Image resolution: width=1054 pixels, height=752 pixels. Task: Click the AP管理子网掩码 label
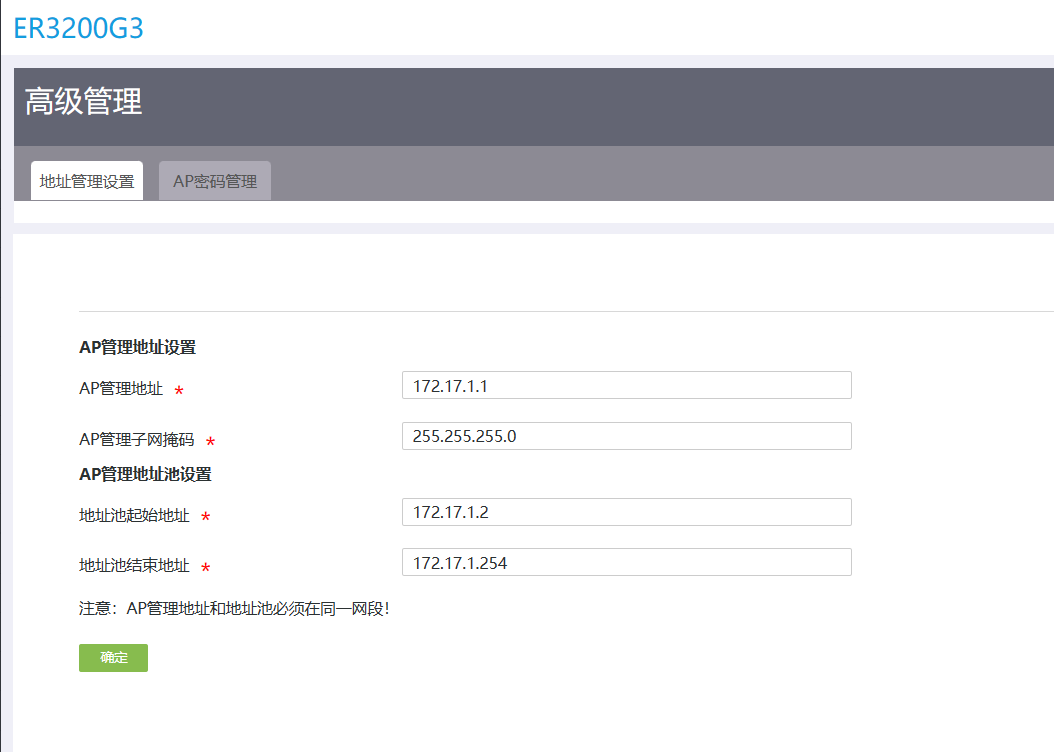(x=136, y=440)
